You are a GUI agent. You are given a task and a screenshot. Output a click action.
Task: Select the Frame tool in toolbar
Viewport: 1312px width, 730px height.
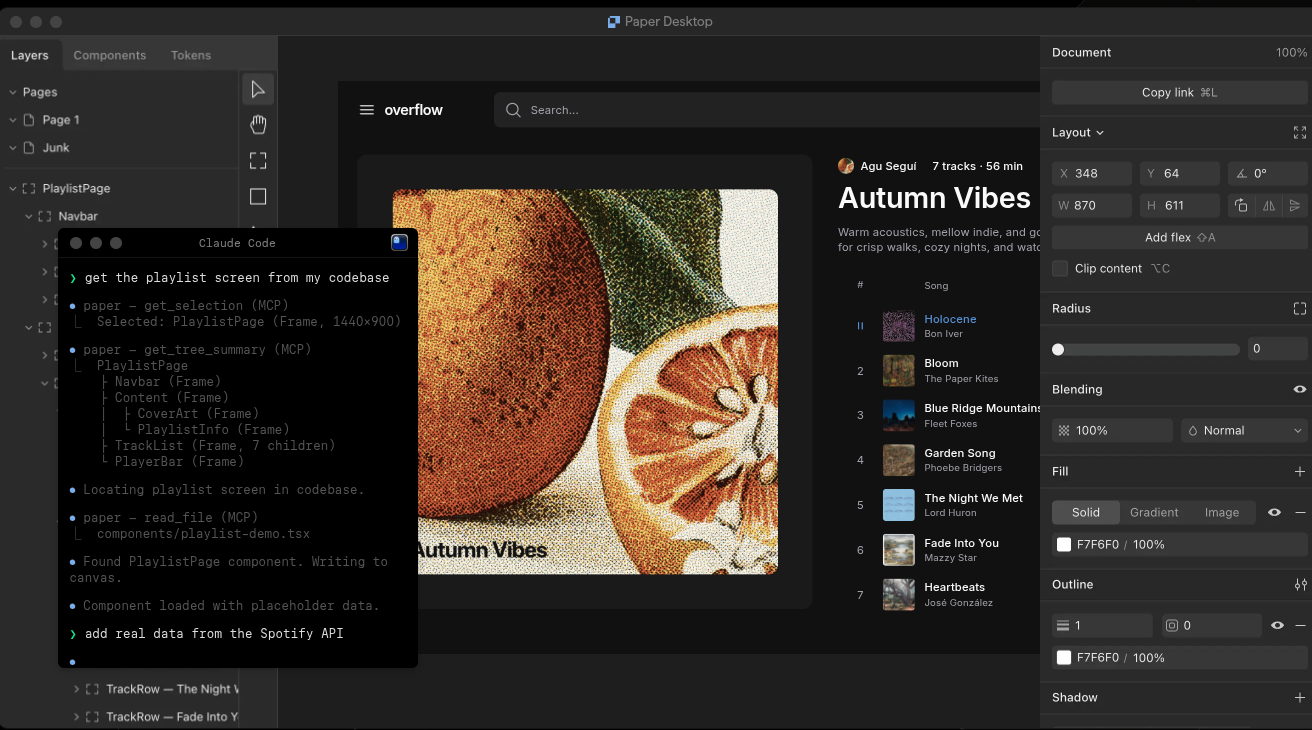pos(258,161)
